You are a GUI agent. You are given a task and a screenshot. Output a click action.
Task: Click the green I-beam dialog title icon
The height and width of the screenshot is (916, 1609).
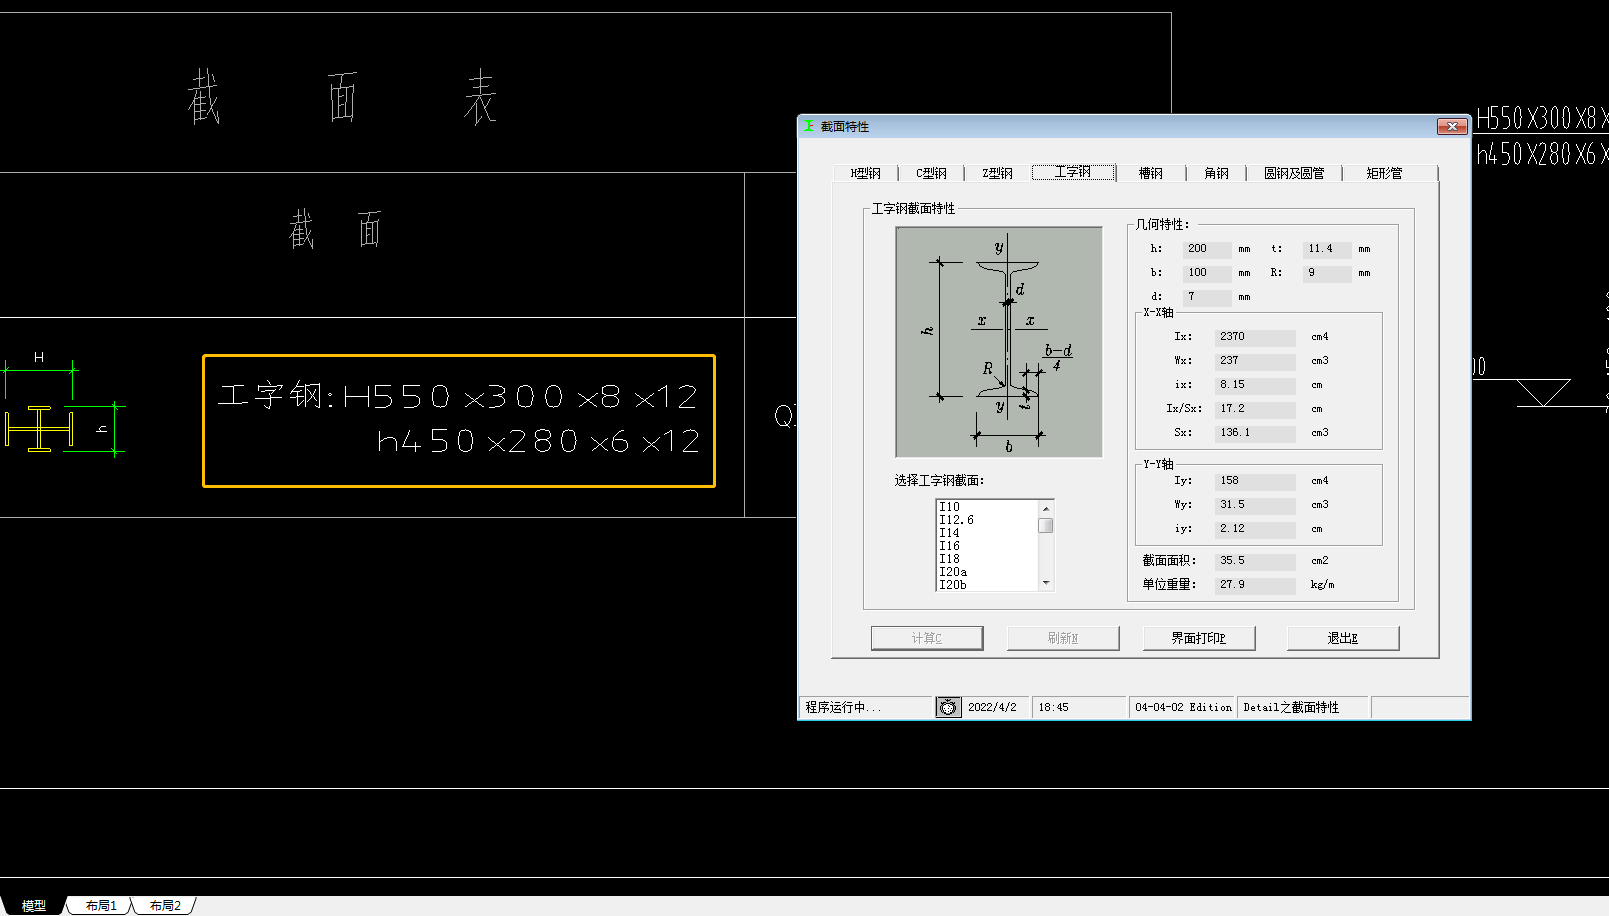(x=808, y=126)
